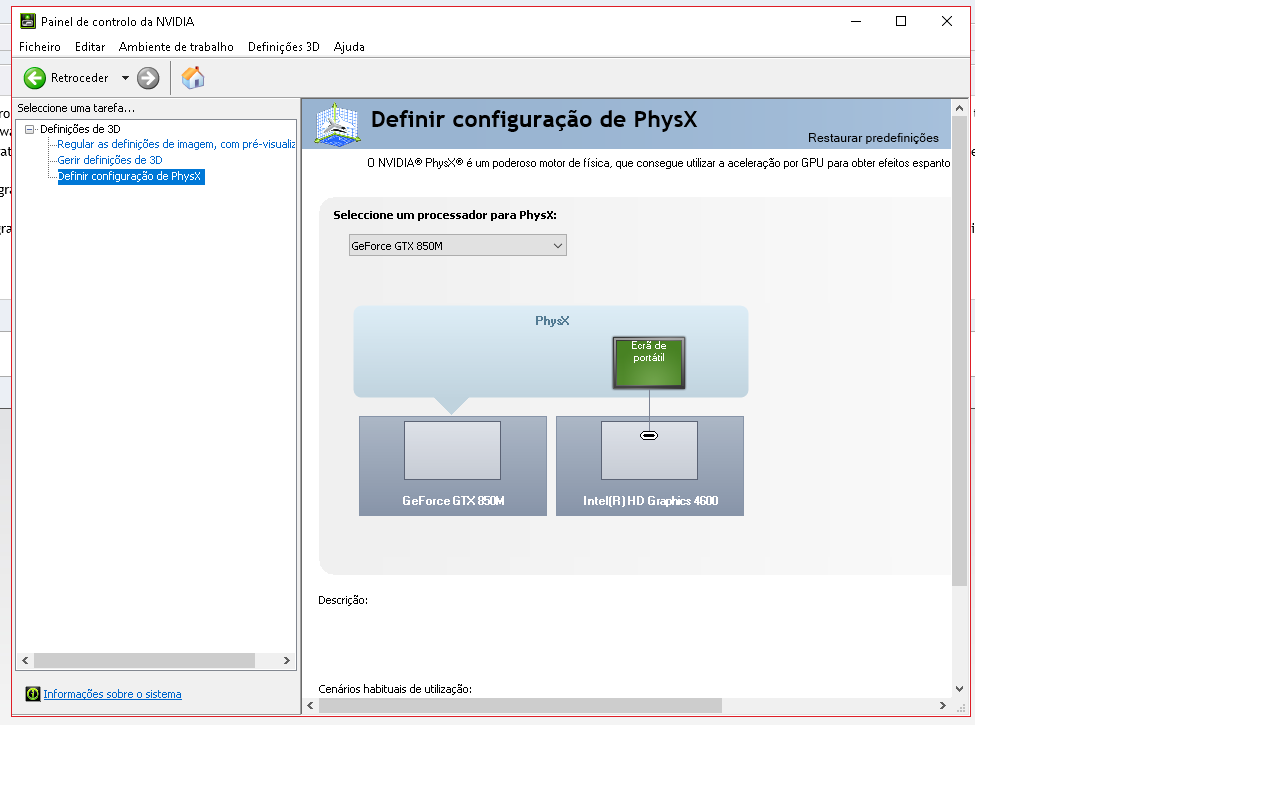Screen dimensions: 1286x792
Task: Click the main panel horizontal scrollbar thumb
Action: click(x=520, y=706)
